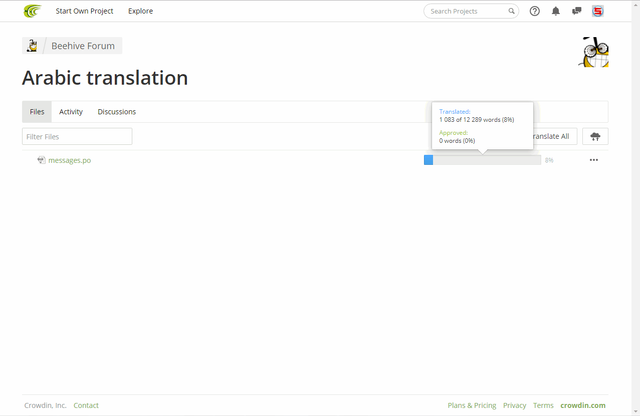Click the page scrollbar down arrow
Image resolution: width=640 pixels, height=416 pixels.
pyautogui.click(x=636, y=412)
